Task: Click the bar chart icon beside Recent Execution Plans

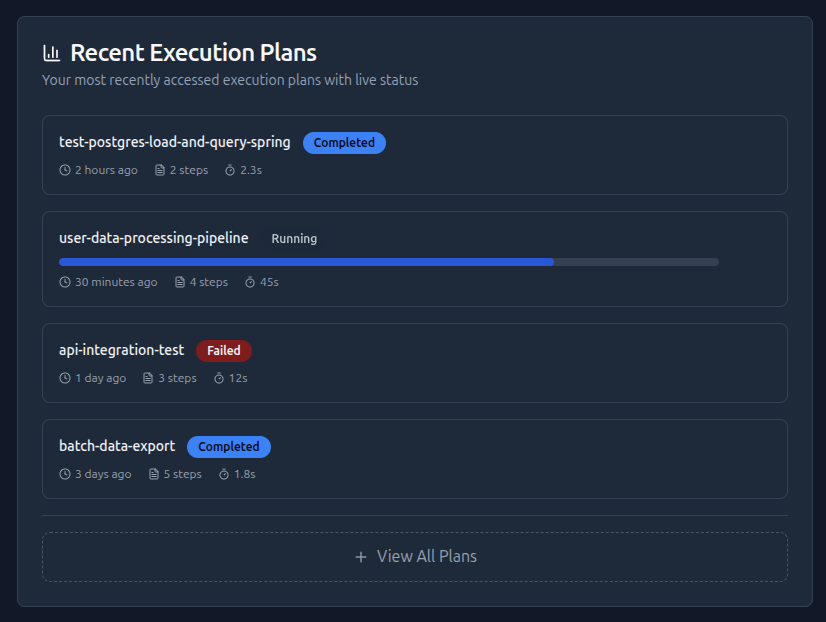Action: pos(51,53)
